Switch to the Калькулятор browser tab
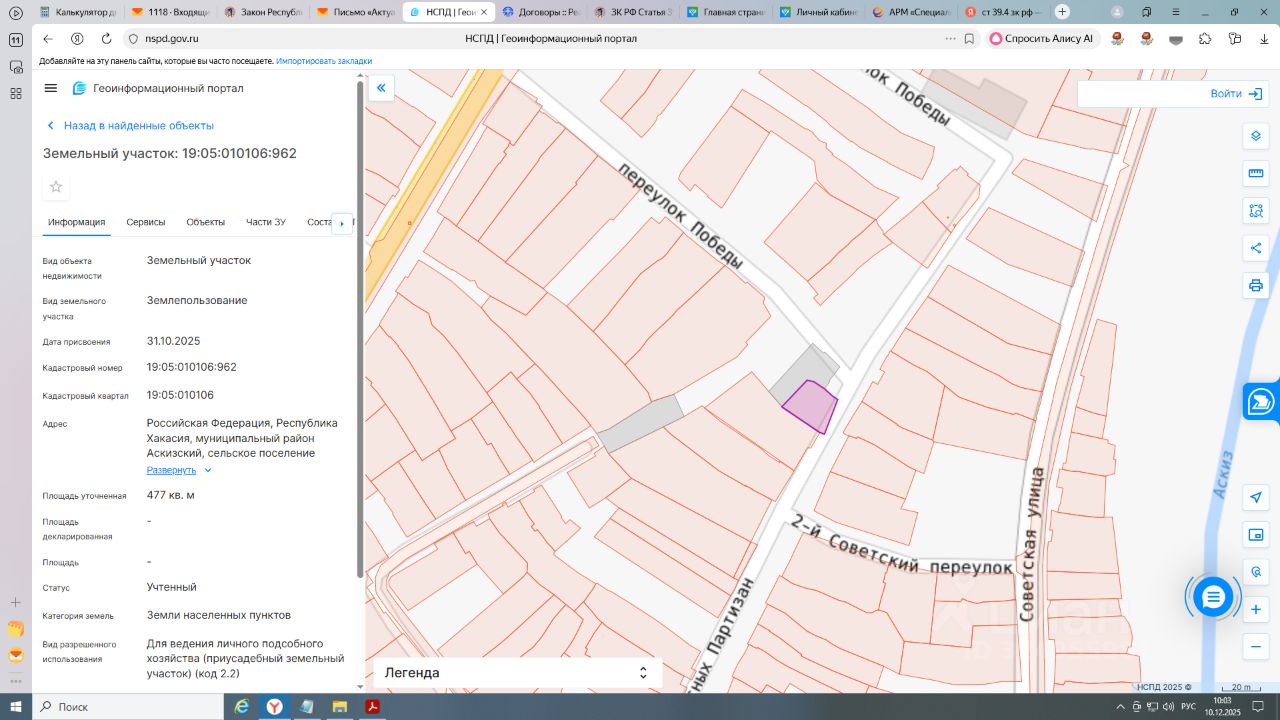This screenshot has height=720, width=1280. click(76, 12)
